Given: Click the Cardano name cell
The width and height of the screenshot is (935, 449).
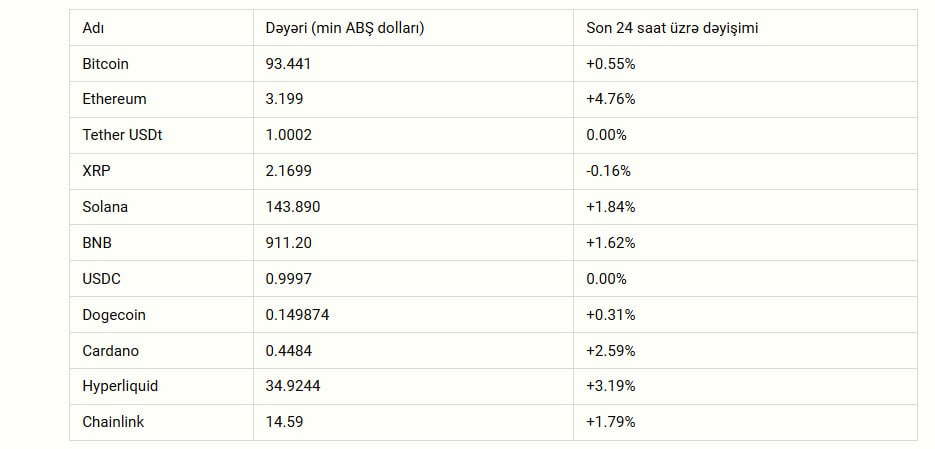Looking at the screenshot, I should click(110, 351).
